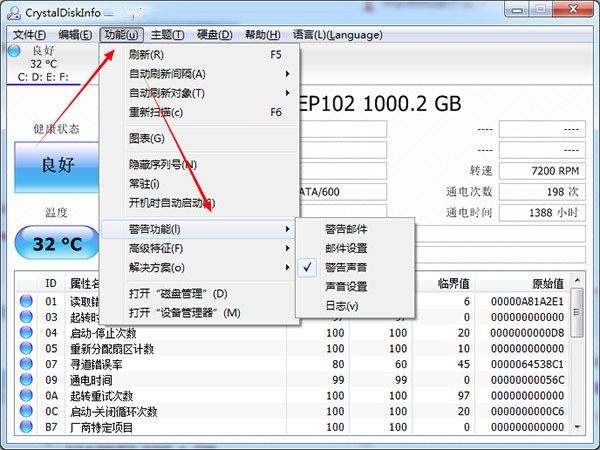Toggle the checked 警告声音 option
The height and width of the screenshot is (450, 600).
click(355, 267)
